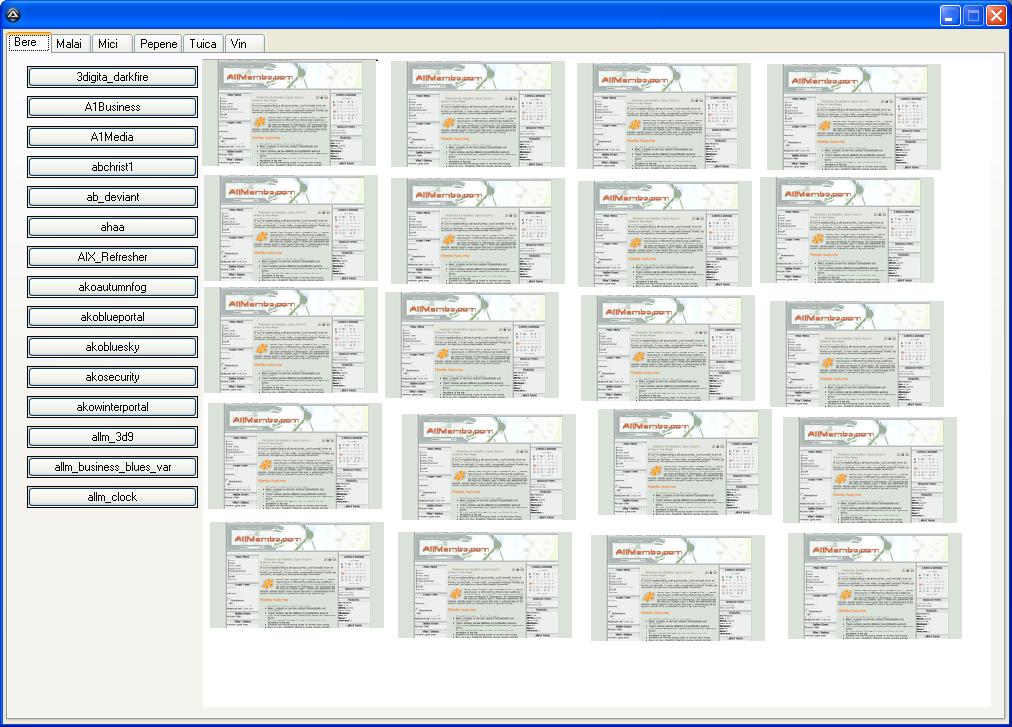Select the allm_business_blues_var button
Screen dimensions: 1012x727
pos(112,467)
